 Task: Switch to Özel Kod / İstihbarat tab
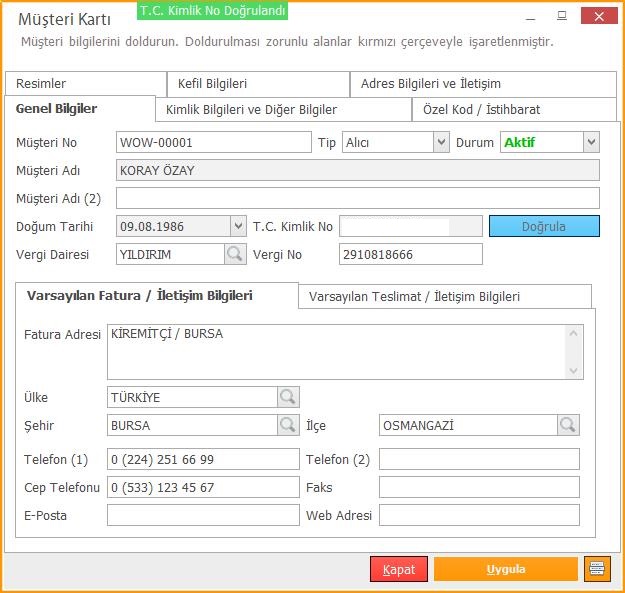513,109
